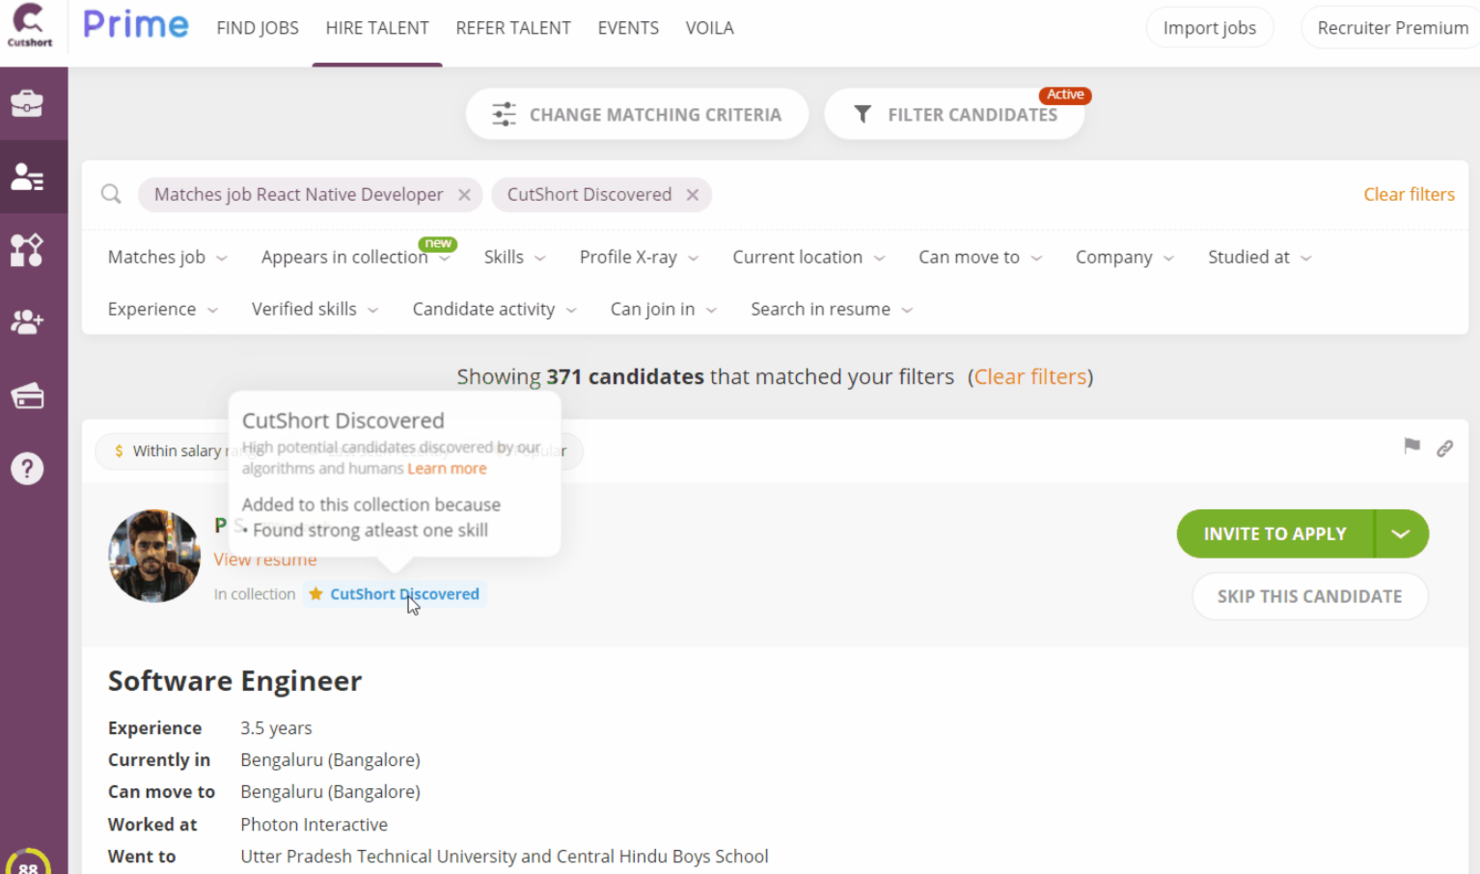Open the add team members sidebar icon

coord(27,322)
